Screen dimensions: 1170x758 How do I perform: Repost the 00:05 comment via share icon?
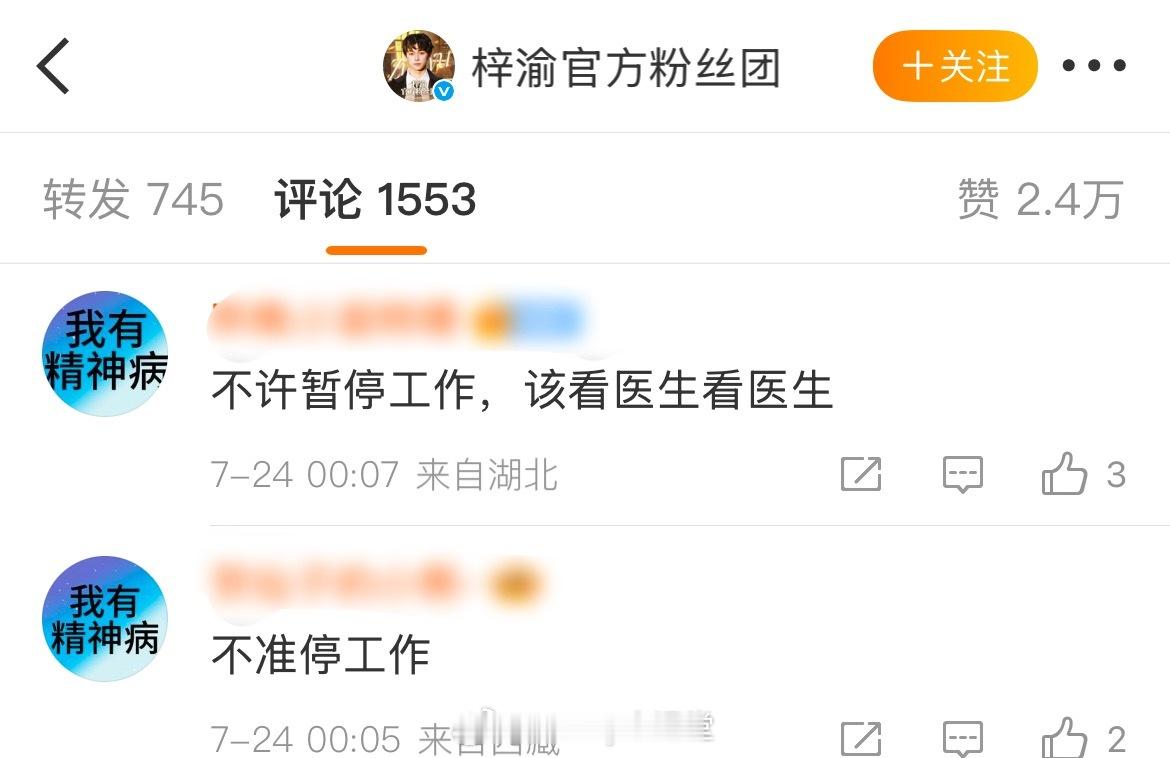tap(861, 739)
